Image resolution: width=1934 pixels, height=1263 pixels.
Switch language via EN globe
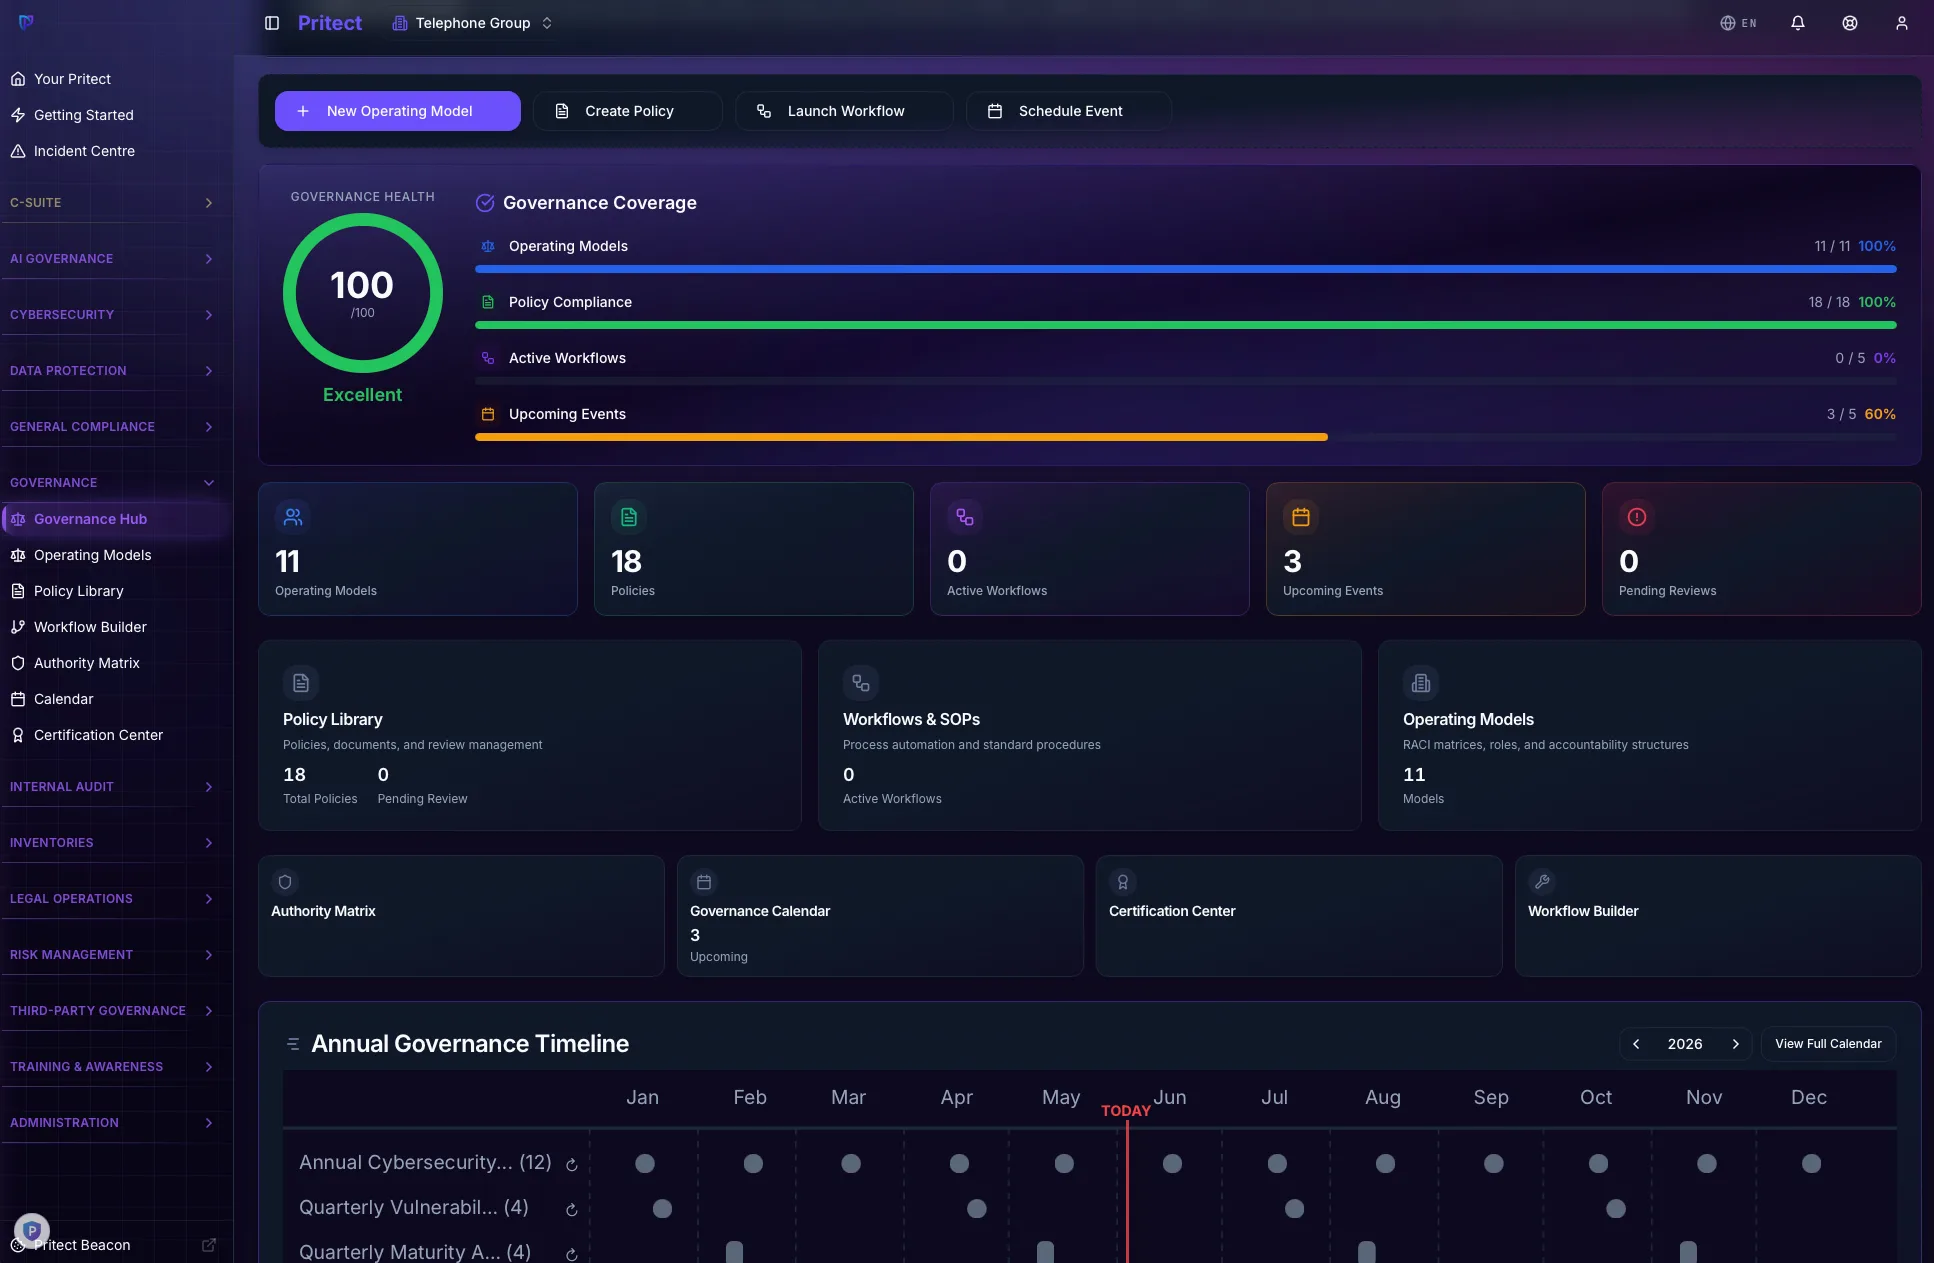[1738, 23]
